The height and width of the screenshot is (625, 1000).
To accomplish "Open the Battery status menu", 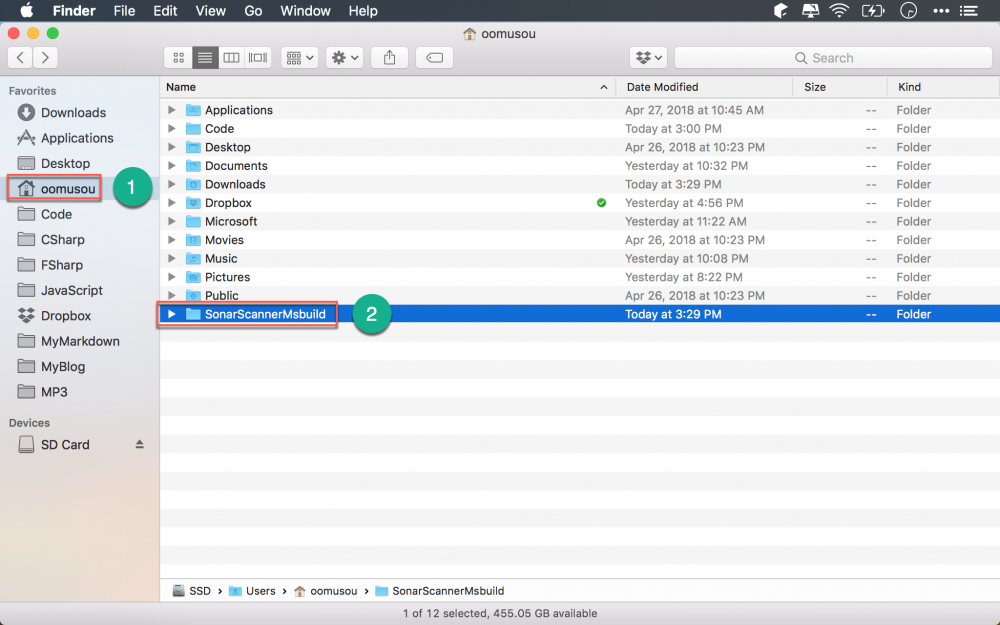I will 872,11.
